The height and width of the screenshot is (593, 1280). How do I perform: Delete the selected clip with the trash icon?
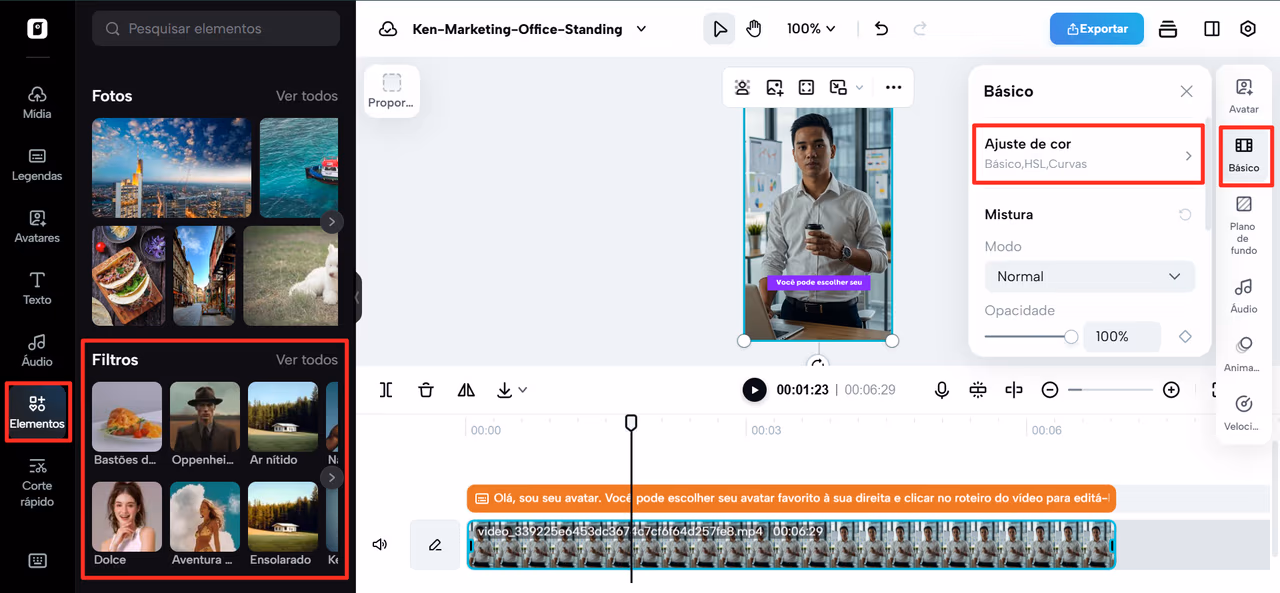click(426, 390)
